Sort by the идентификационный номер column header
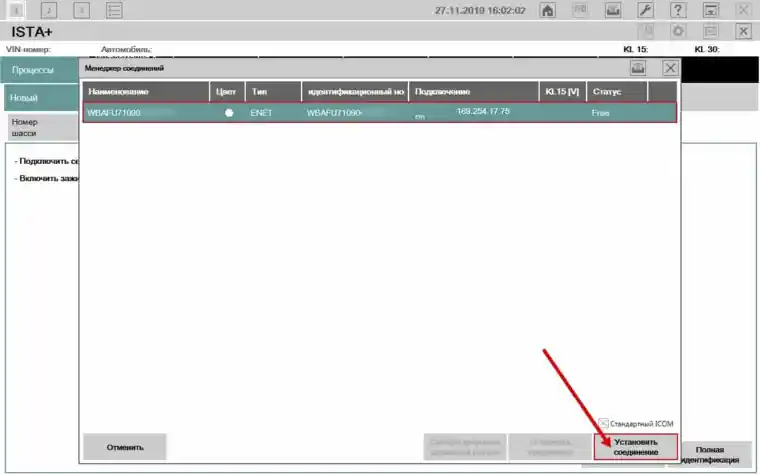The width and height of the screenshot is (760, 475). pyautogui.click(x=355, y=92)
